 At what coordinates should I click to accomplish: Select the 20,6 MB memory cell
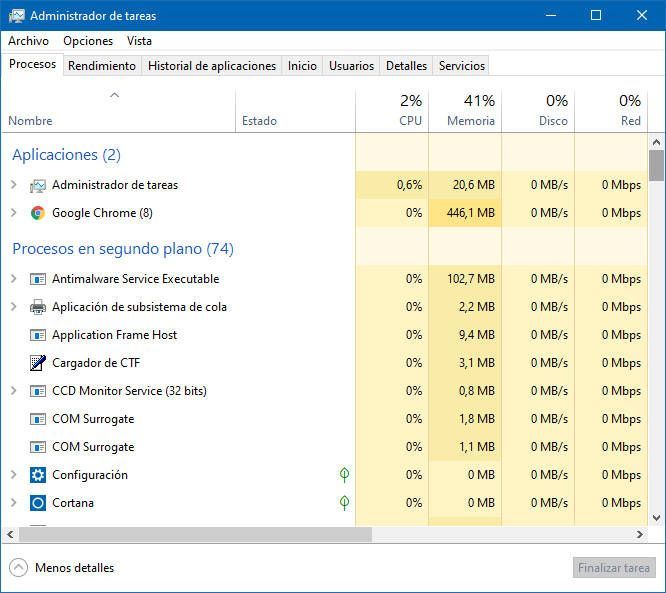(465, 185)
